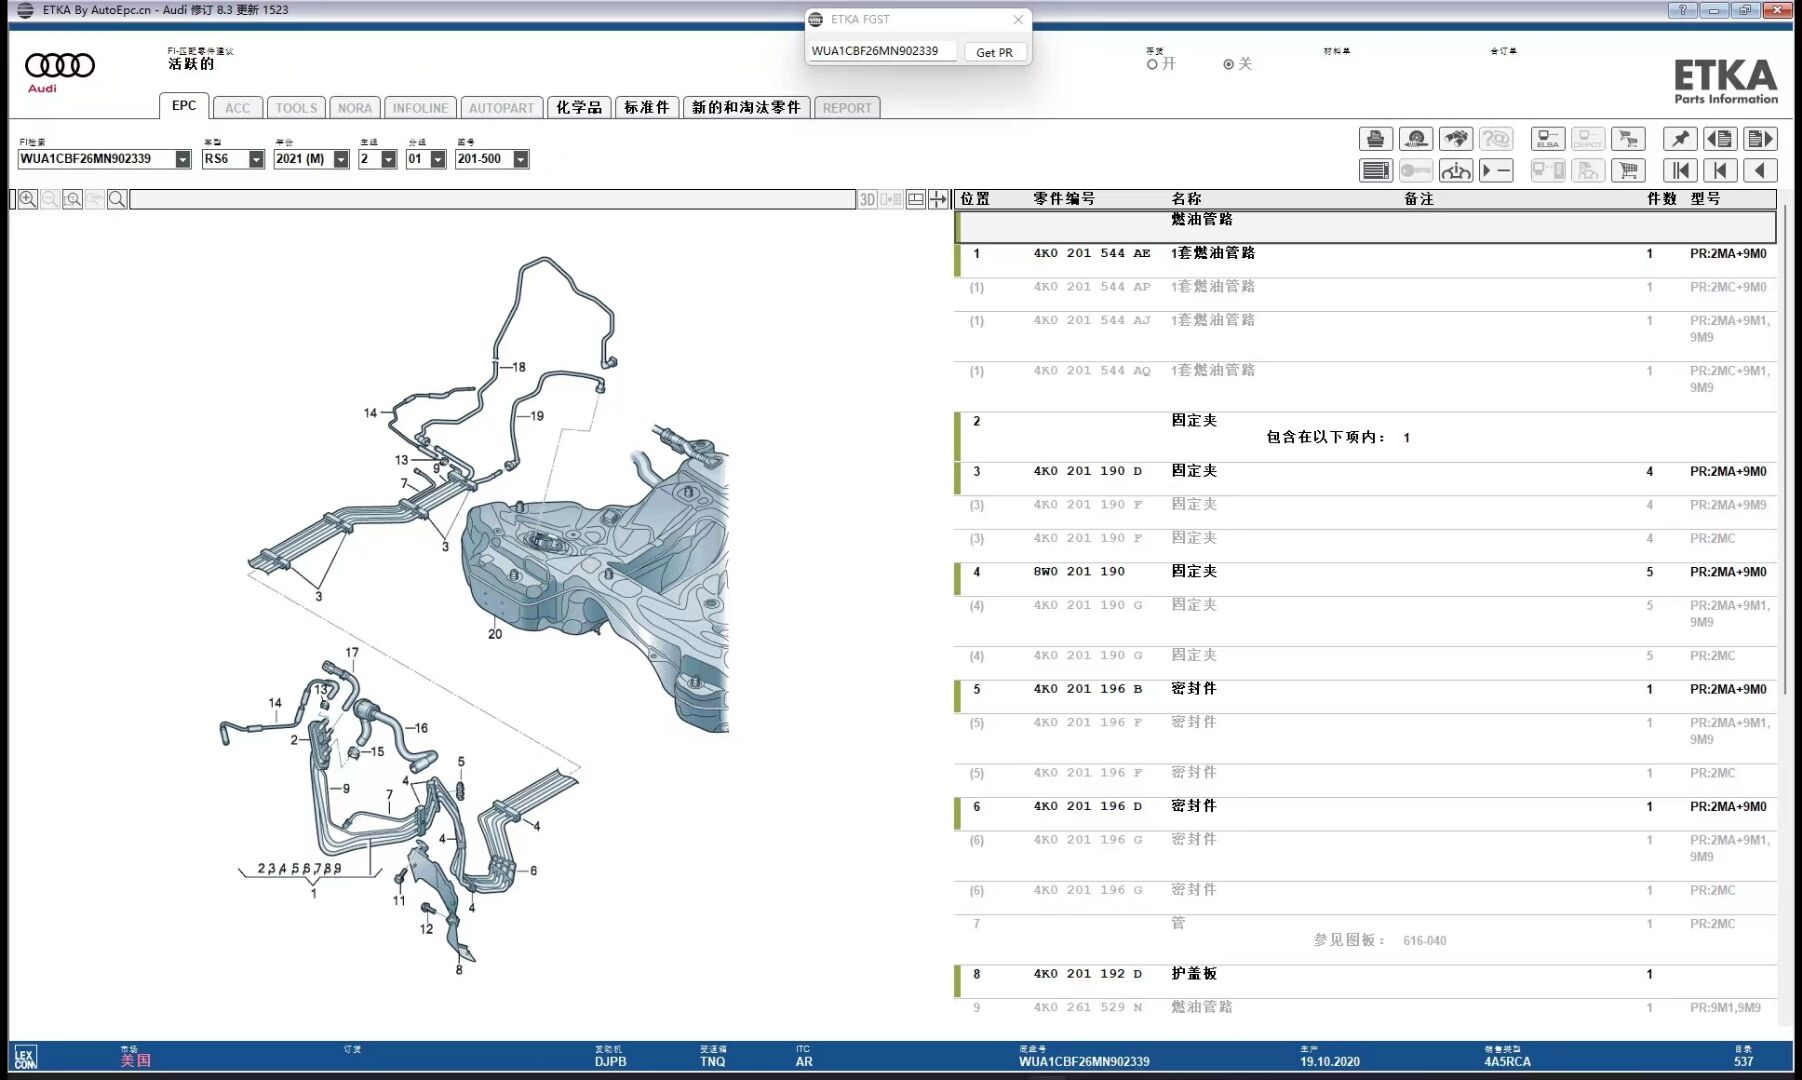Open the 2021 (M) year dropdown
Image resolution: width=1802 pixels, height=1080 pixels.
coord(341,159)
